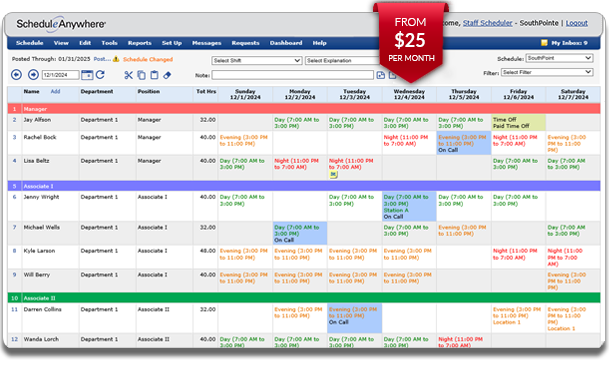The image size is (609, 369).
Task: Open the Set Up menu
Action: coord(172,43)
